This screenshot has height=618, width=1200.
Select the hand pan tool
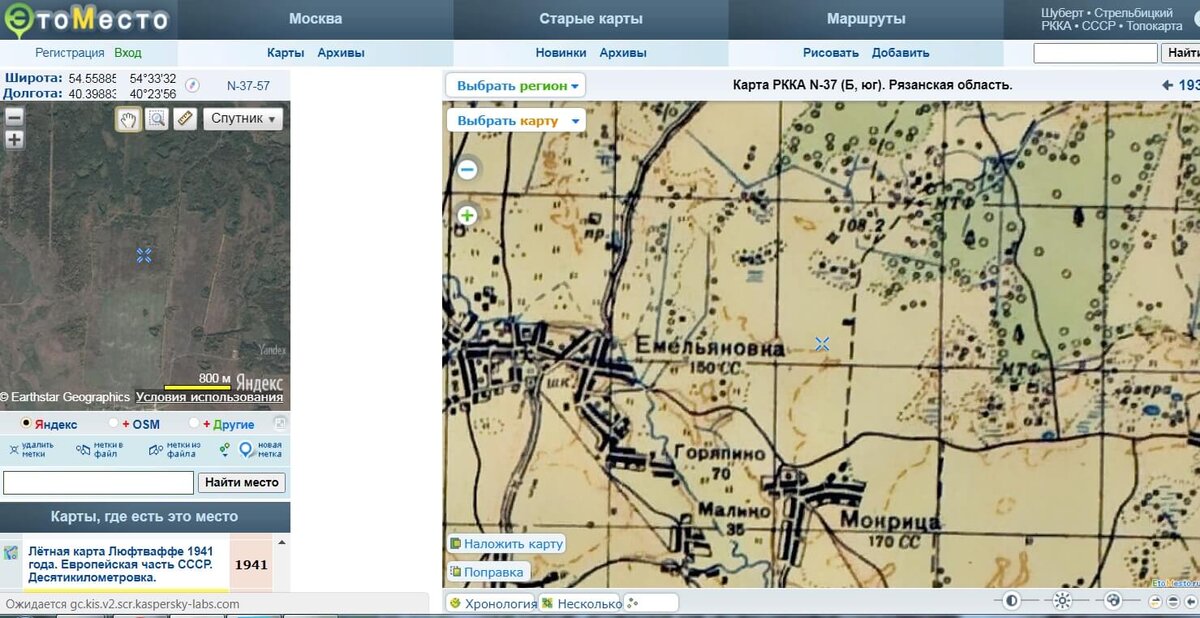click(x=128, y=119)
